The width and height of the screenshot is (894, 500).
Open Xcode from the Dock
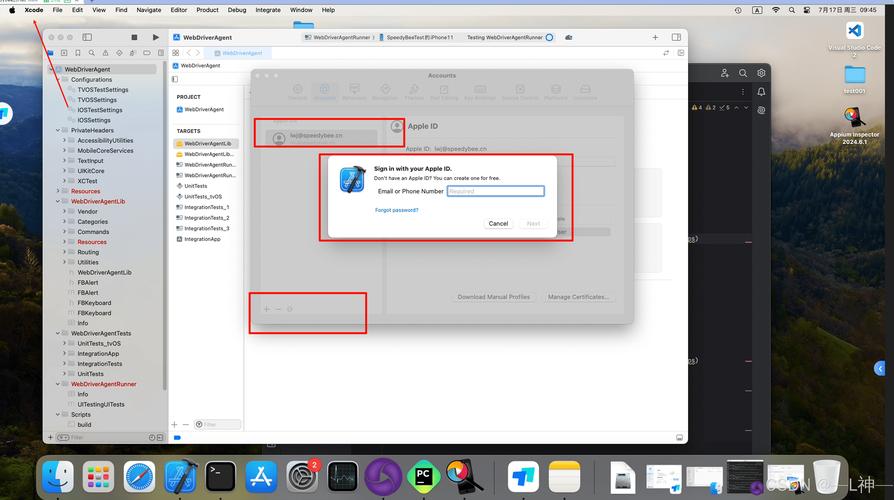[x=180, y=476]
